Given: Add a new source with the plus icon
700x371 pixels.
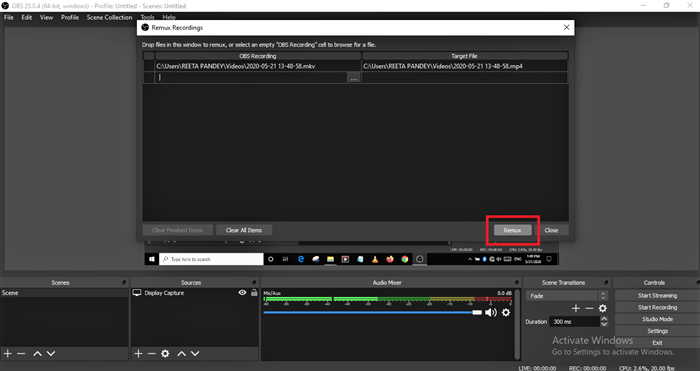Looking at the screenshot, I should pos(138,354).
